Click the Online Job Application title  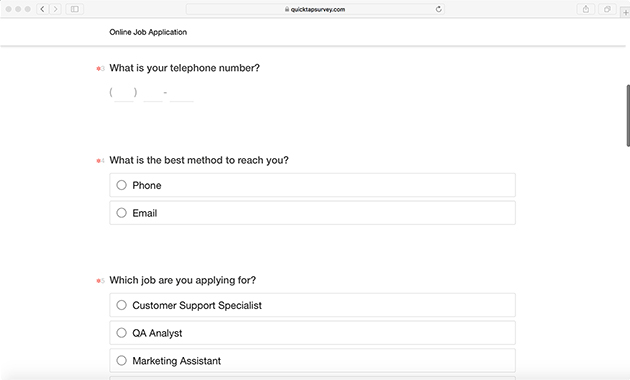click(x=148, y=32)
